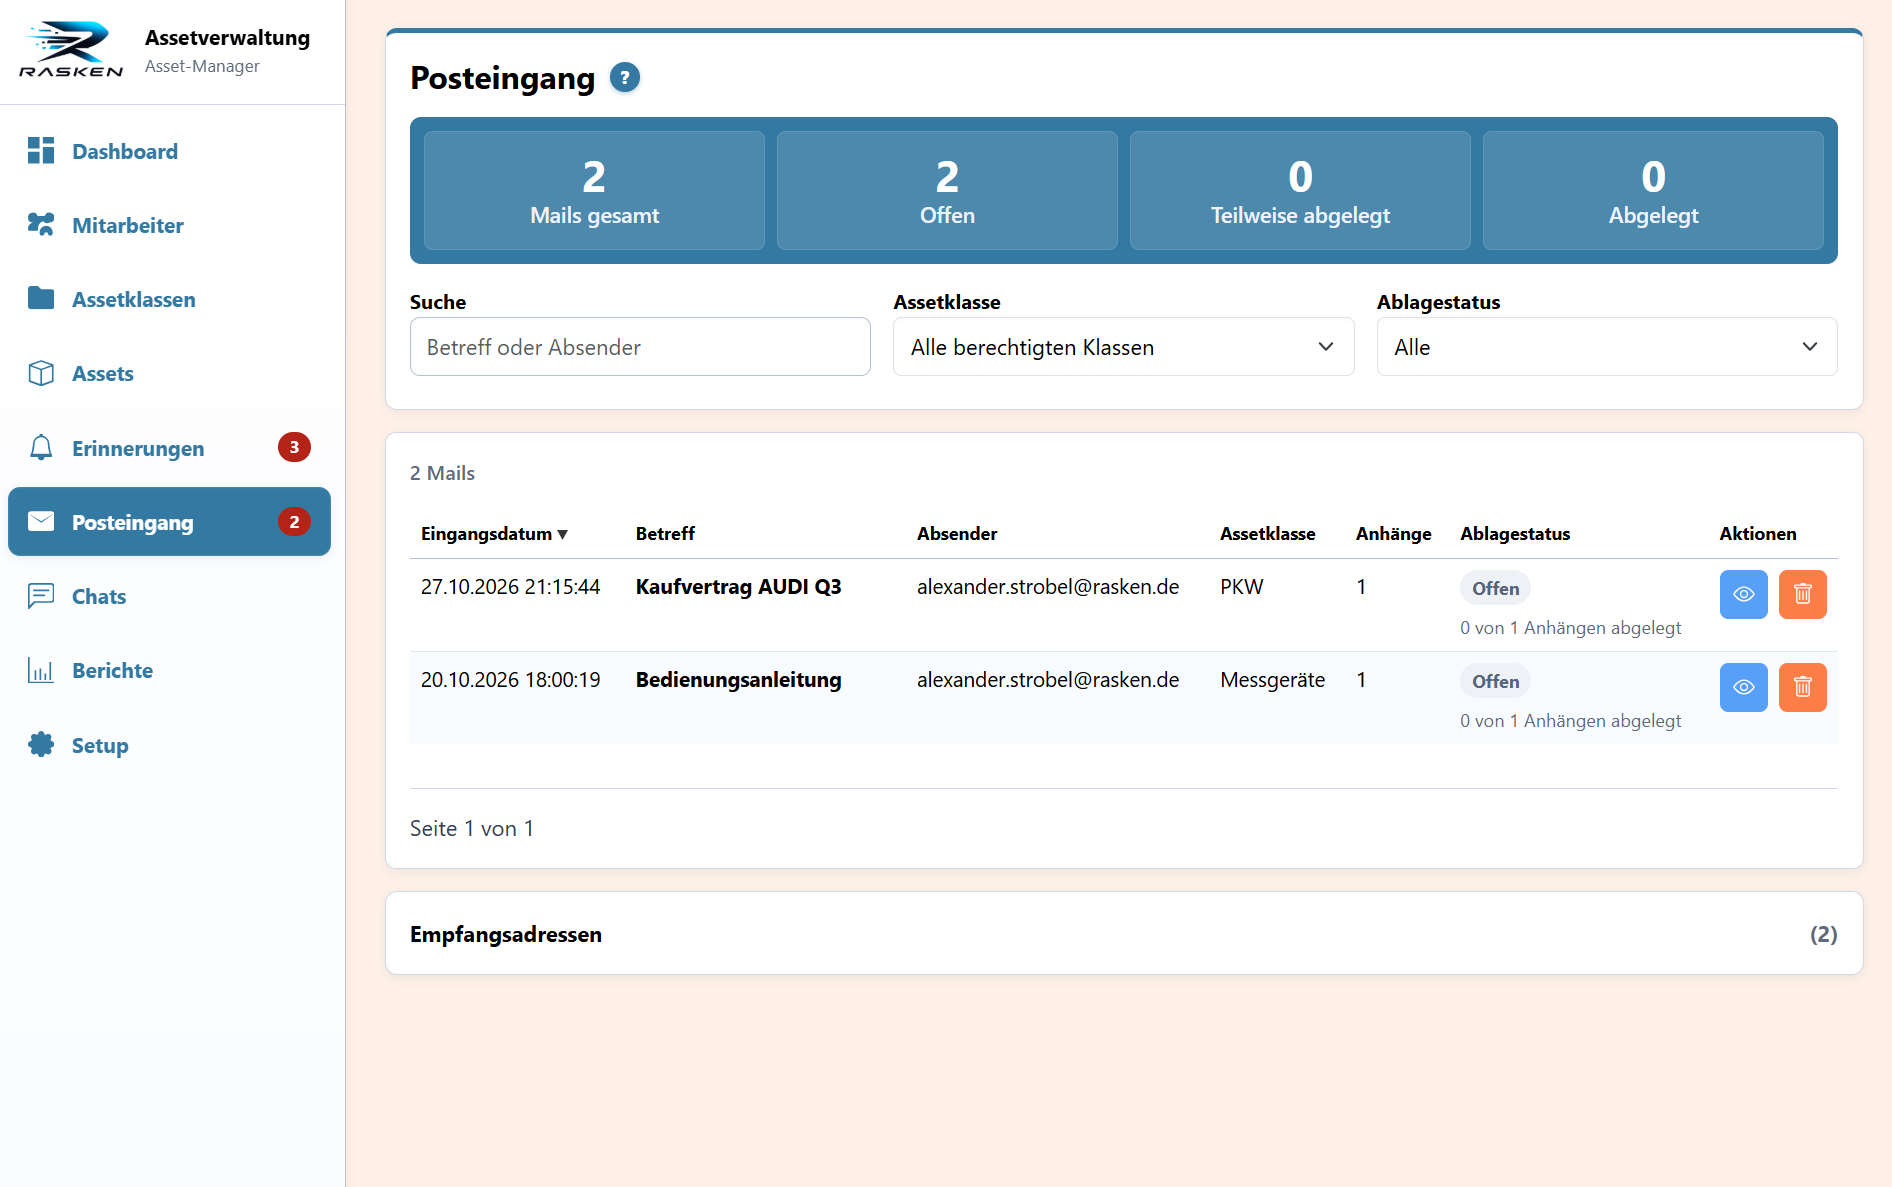View the Kaufvertrag AUDI Q3 mail
Image resolution: width=1892 pixels, height=1187 pixels.
[x=1744, y=595]
